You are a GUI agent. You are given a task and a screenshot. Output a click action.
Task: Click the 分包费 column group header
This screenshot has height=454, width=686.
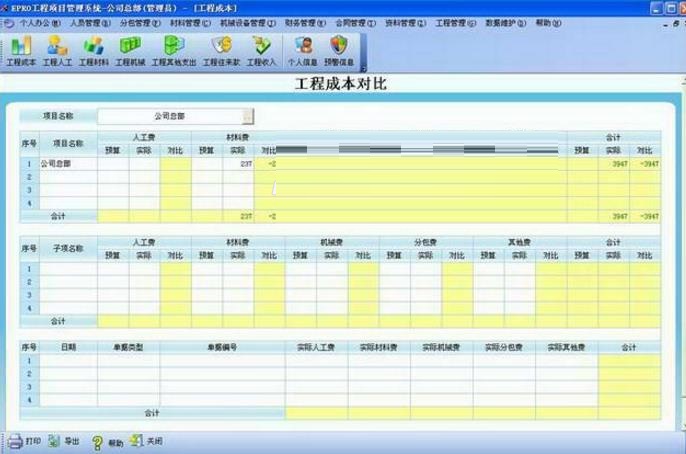pos(426,242)
